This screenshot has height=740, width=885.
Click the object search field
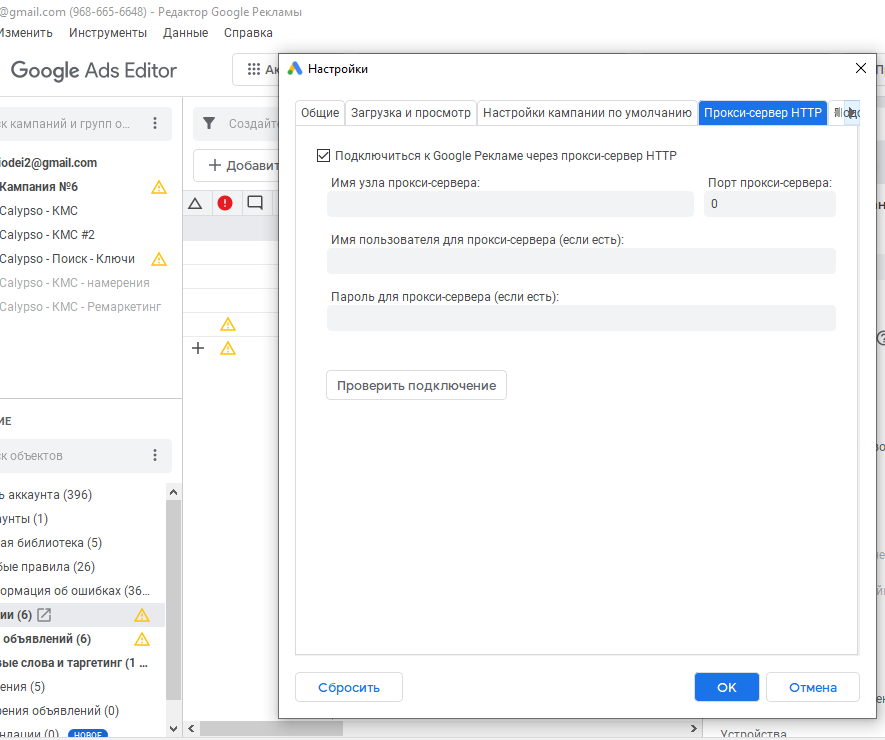(71, 456)
